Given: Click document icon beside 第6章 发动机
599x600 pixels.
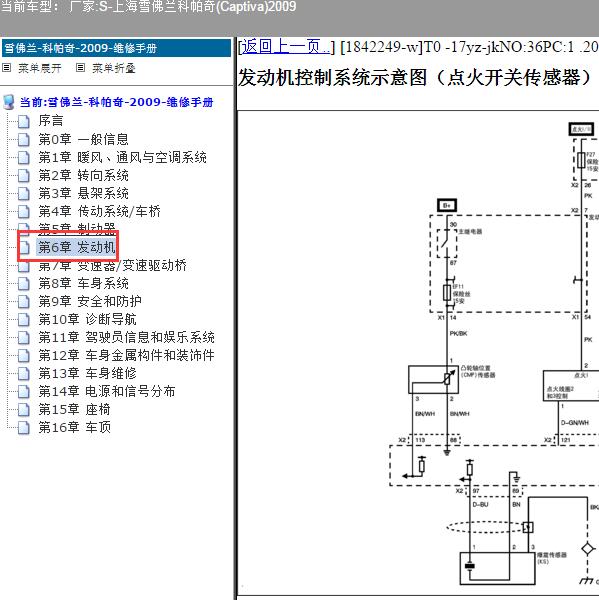Looking at the screenshot, I should click(x=24, y=248).
